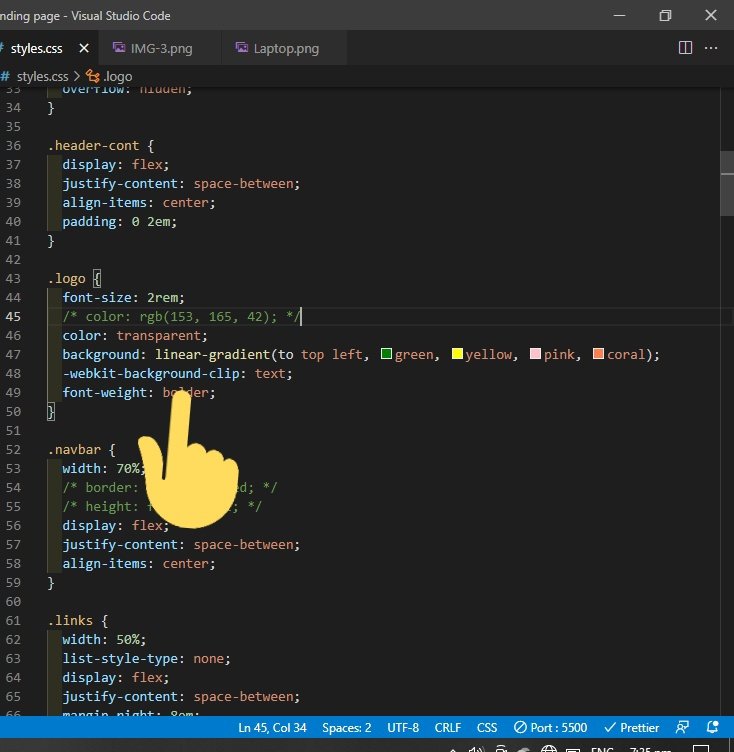Click the file icon on Laptop.png tab
Image resolution: width=734 pixels, height=752 pixels.
click(241, 47)
